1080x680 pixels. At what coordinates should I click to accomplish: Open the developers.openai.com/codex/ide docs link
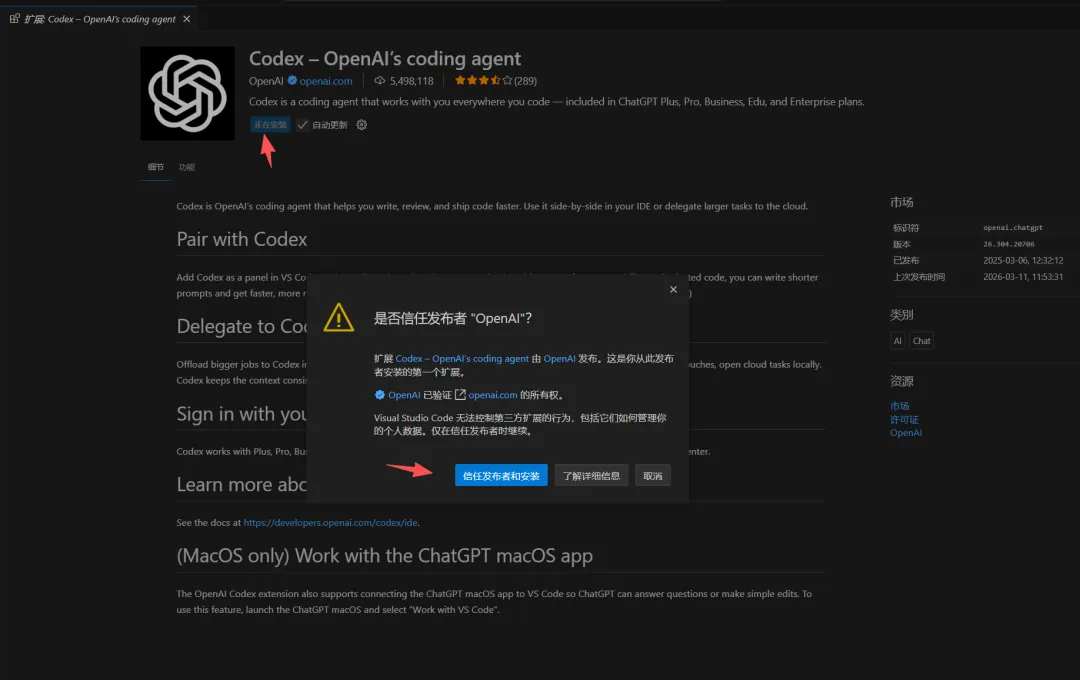click(331, 522)
